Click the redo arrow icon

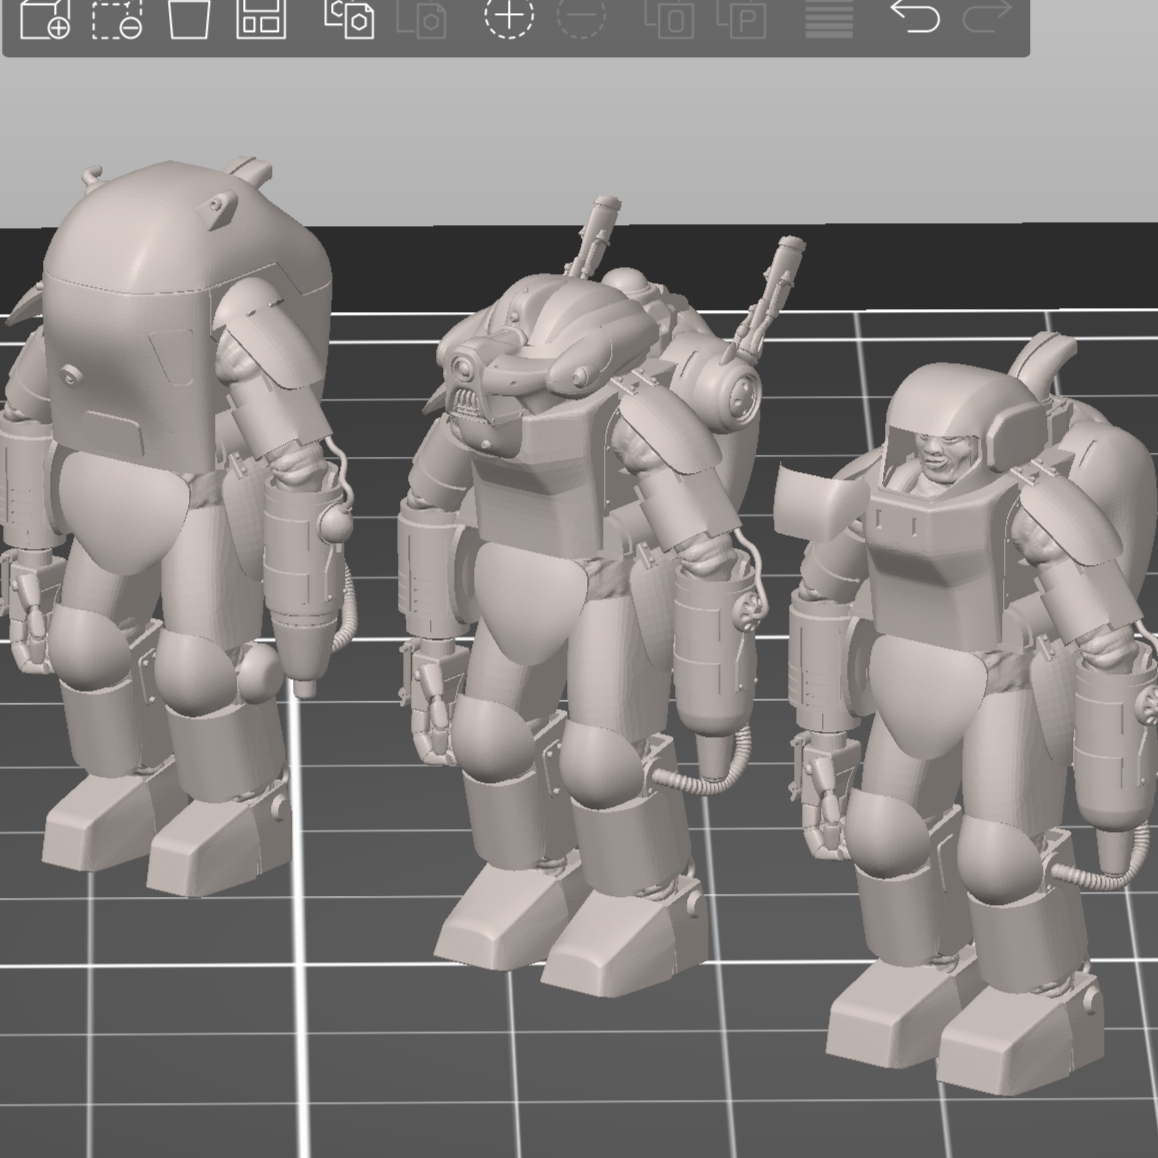click(x=986, y=16)
